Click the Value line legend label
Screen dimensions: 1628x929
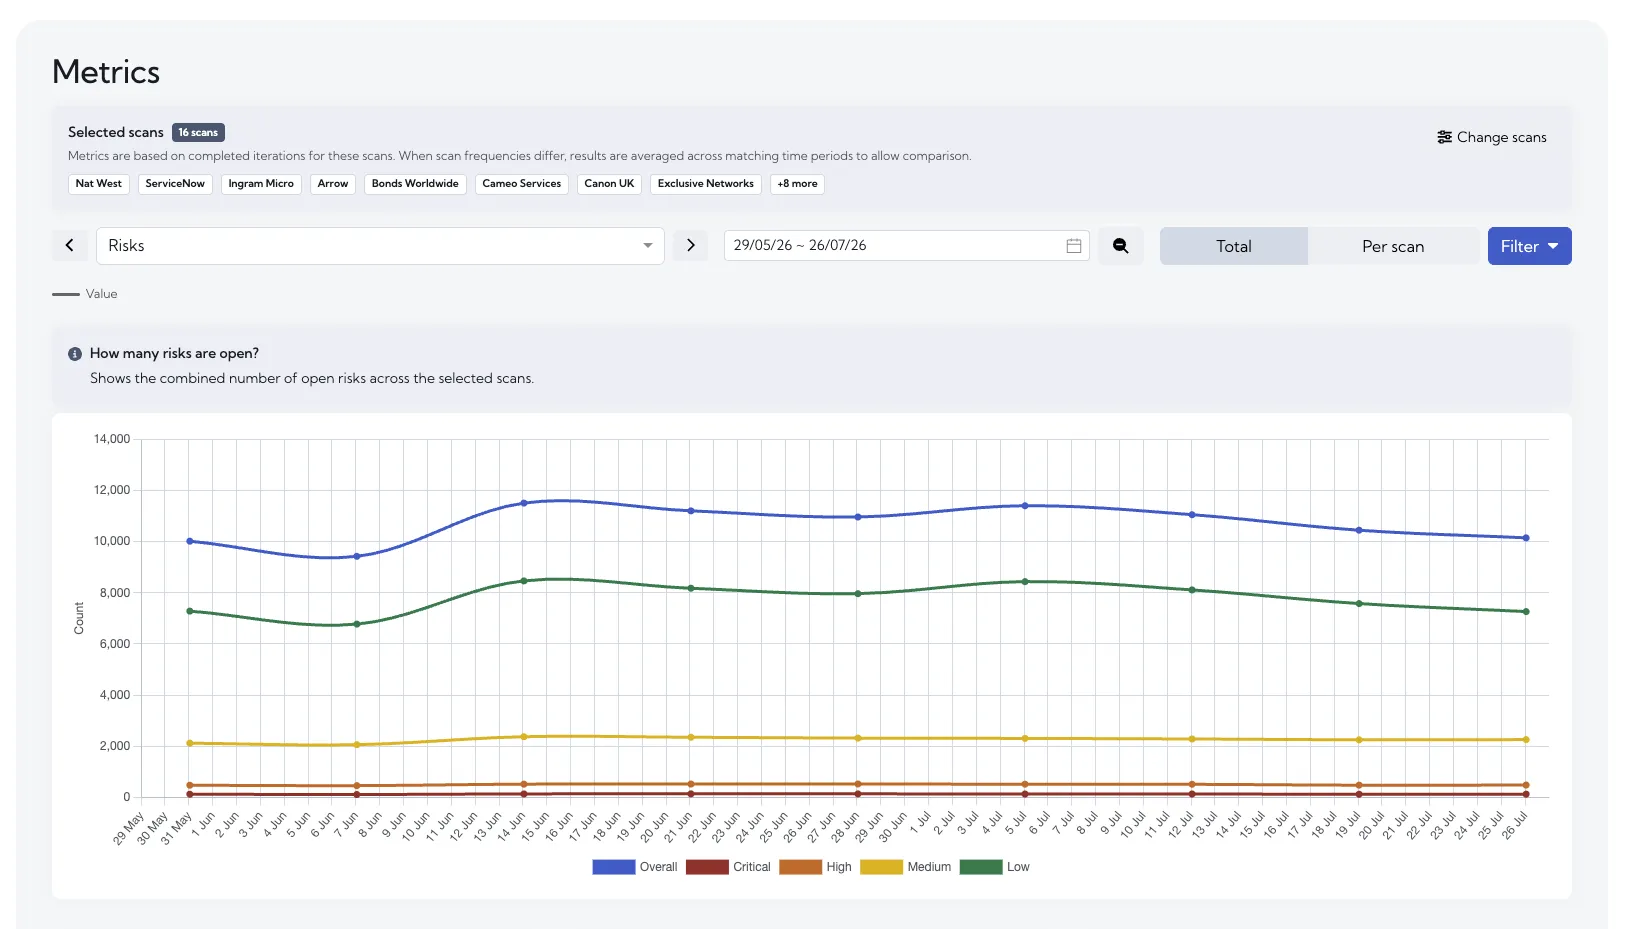[101, 294]
